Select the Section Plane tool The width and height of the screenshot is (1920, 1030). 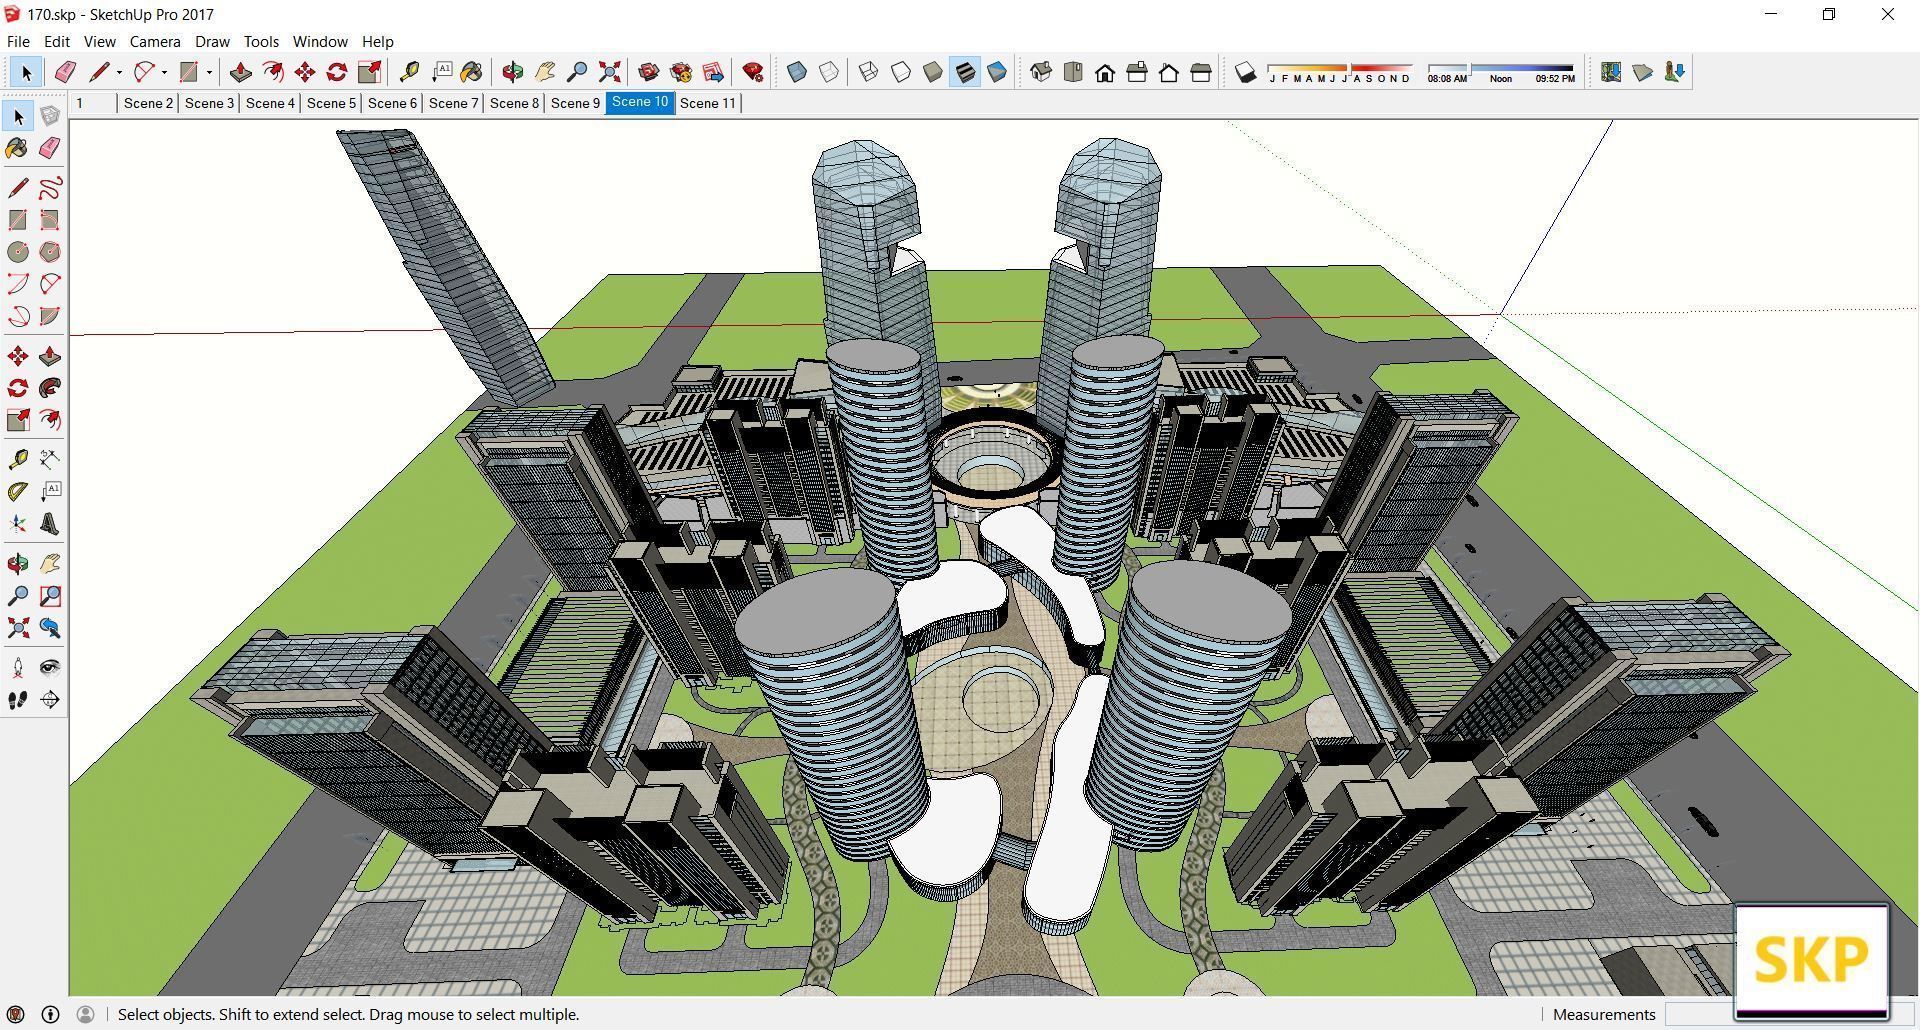50,700
